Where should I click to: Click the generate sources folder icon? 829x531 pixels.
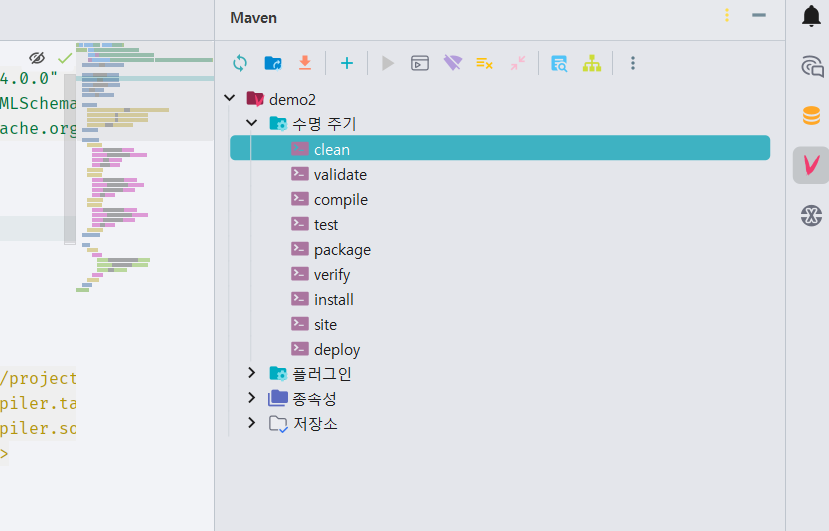pos(273,63)
